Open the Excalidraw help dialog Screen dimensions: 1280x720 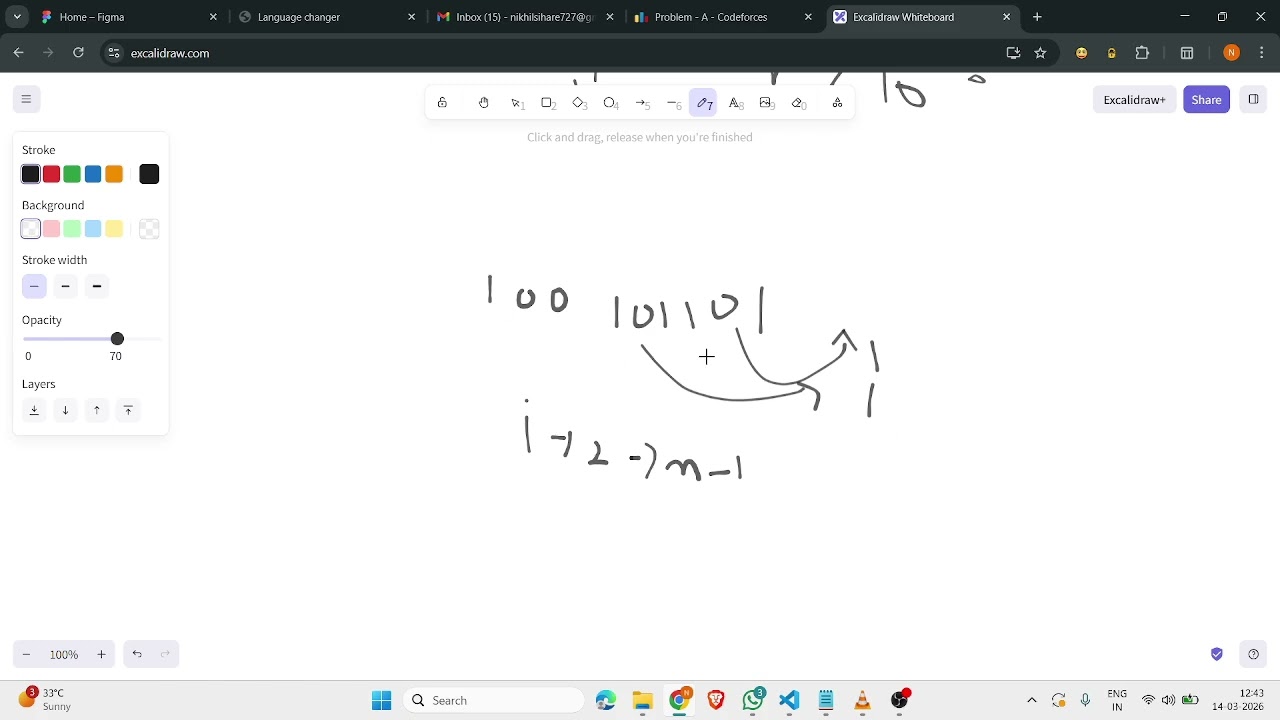tap(1254, 654)
